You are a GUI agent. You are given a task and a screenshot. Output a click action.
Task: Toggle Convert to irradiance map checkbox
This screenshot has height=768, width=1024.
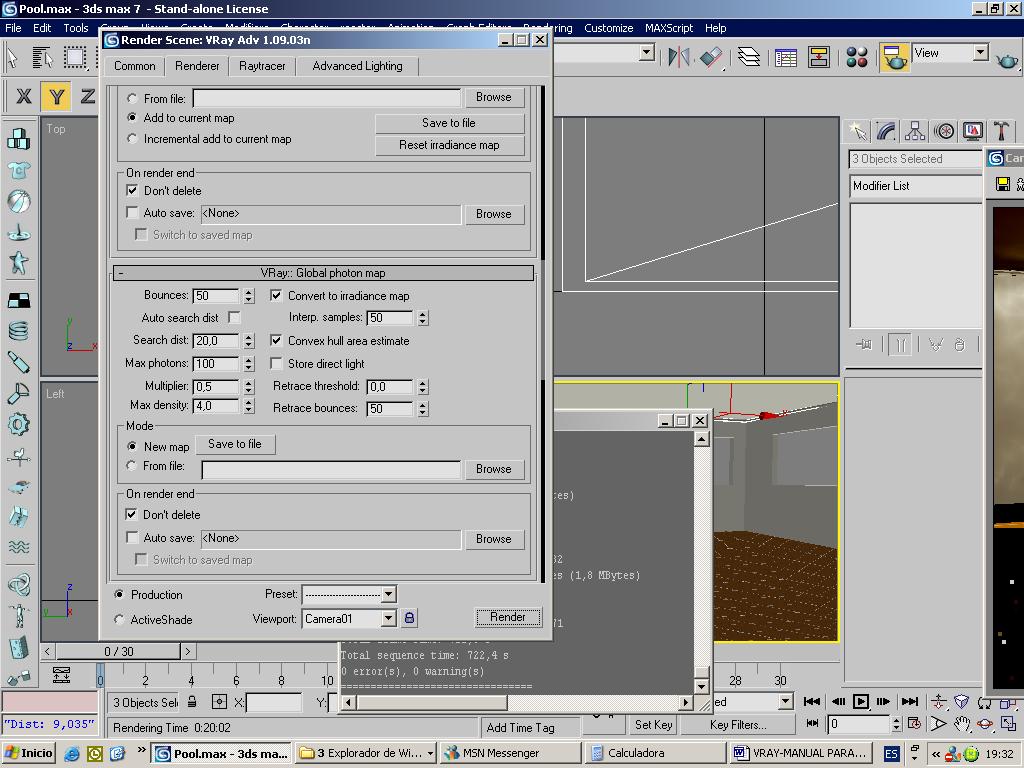[x=276, y=295]
